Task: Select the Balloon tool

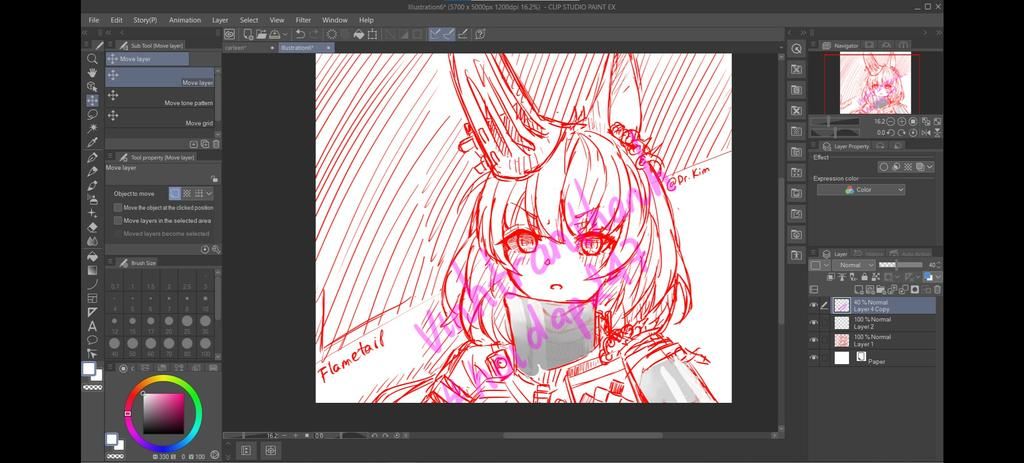Action: click(93, 340)
